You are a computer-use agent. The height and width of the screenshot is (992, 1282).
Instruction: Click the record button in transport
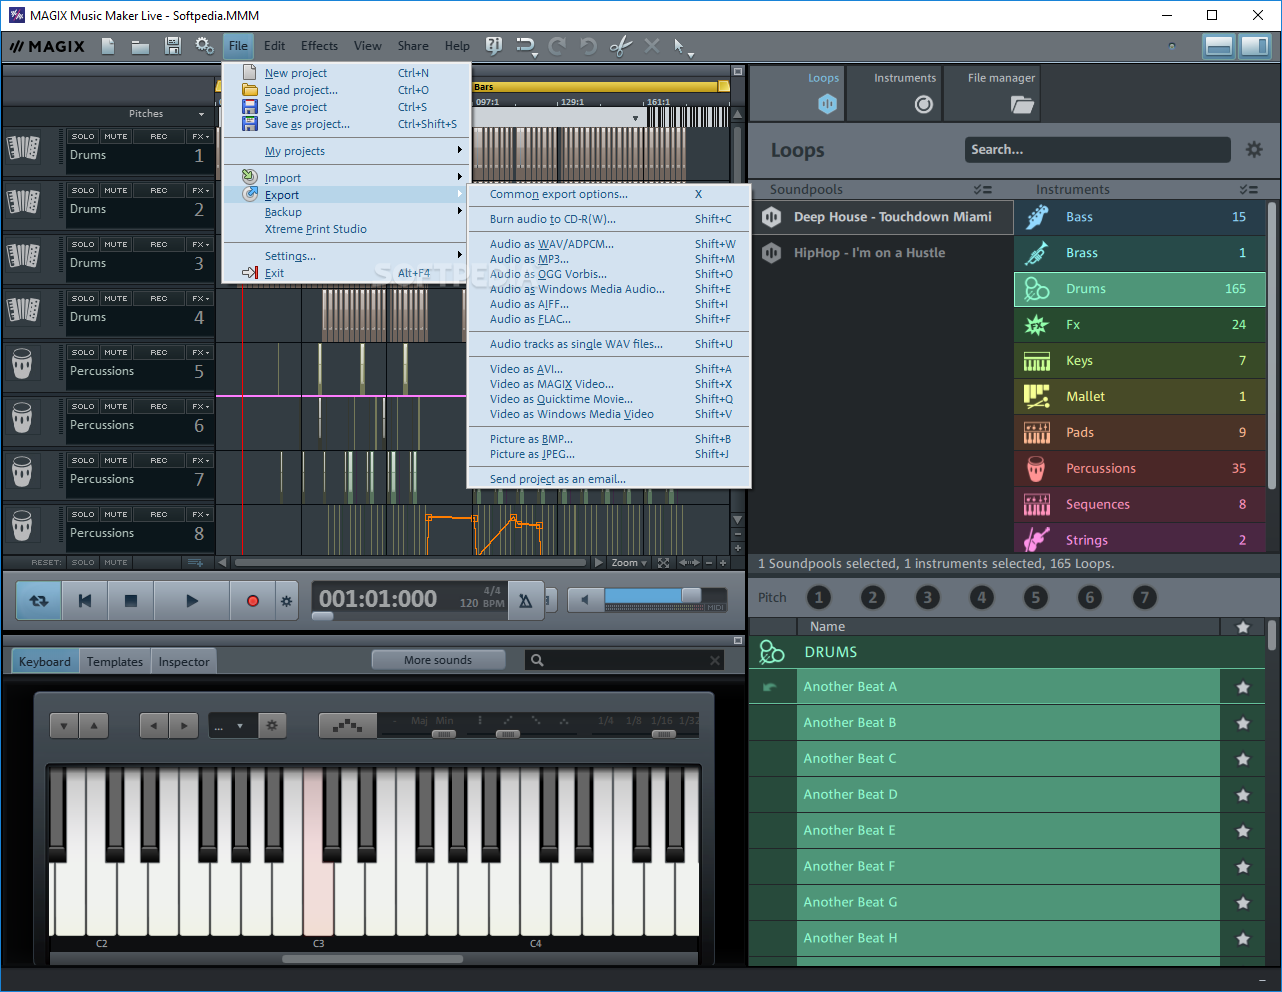[x=252, y=601]
